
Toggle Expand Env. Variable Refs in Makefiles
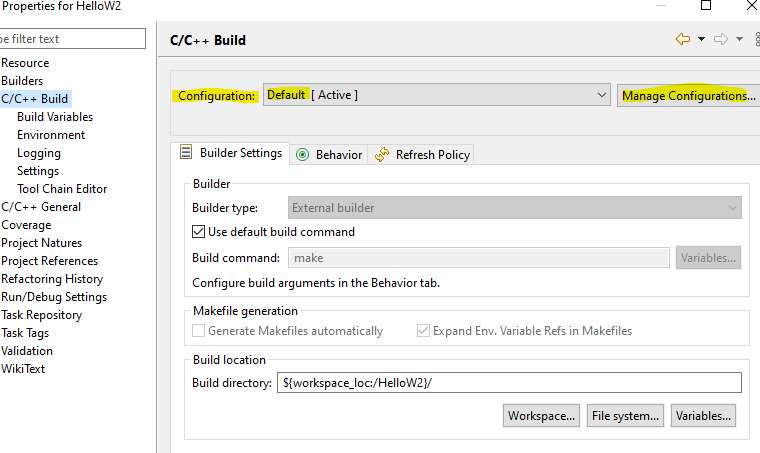[x=423, y=330]
